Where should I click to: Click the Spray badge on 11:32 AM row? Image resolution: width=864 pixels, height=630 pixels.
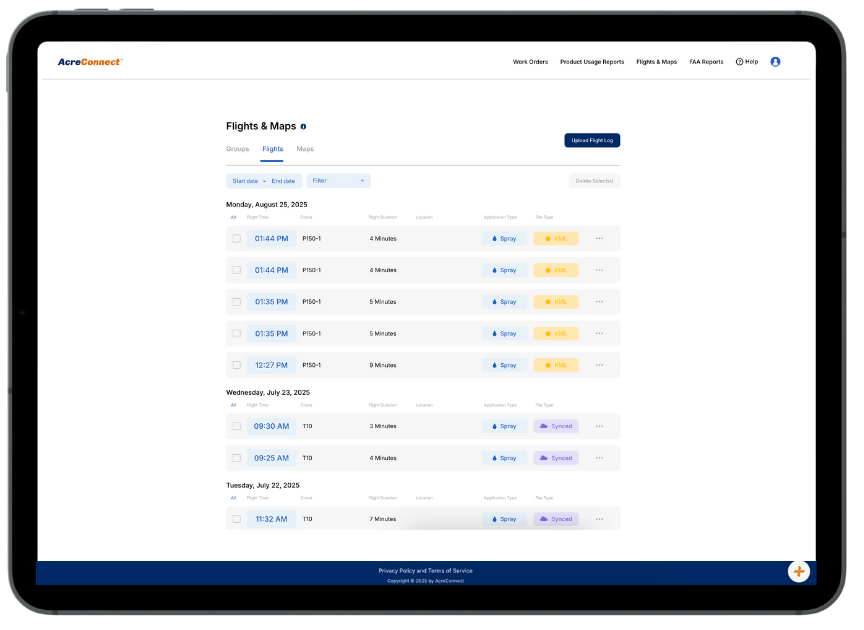(x=504, y=519)
